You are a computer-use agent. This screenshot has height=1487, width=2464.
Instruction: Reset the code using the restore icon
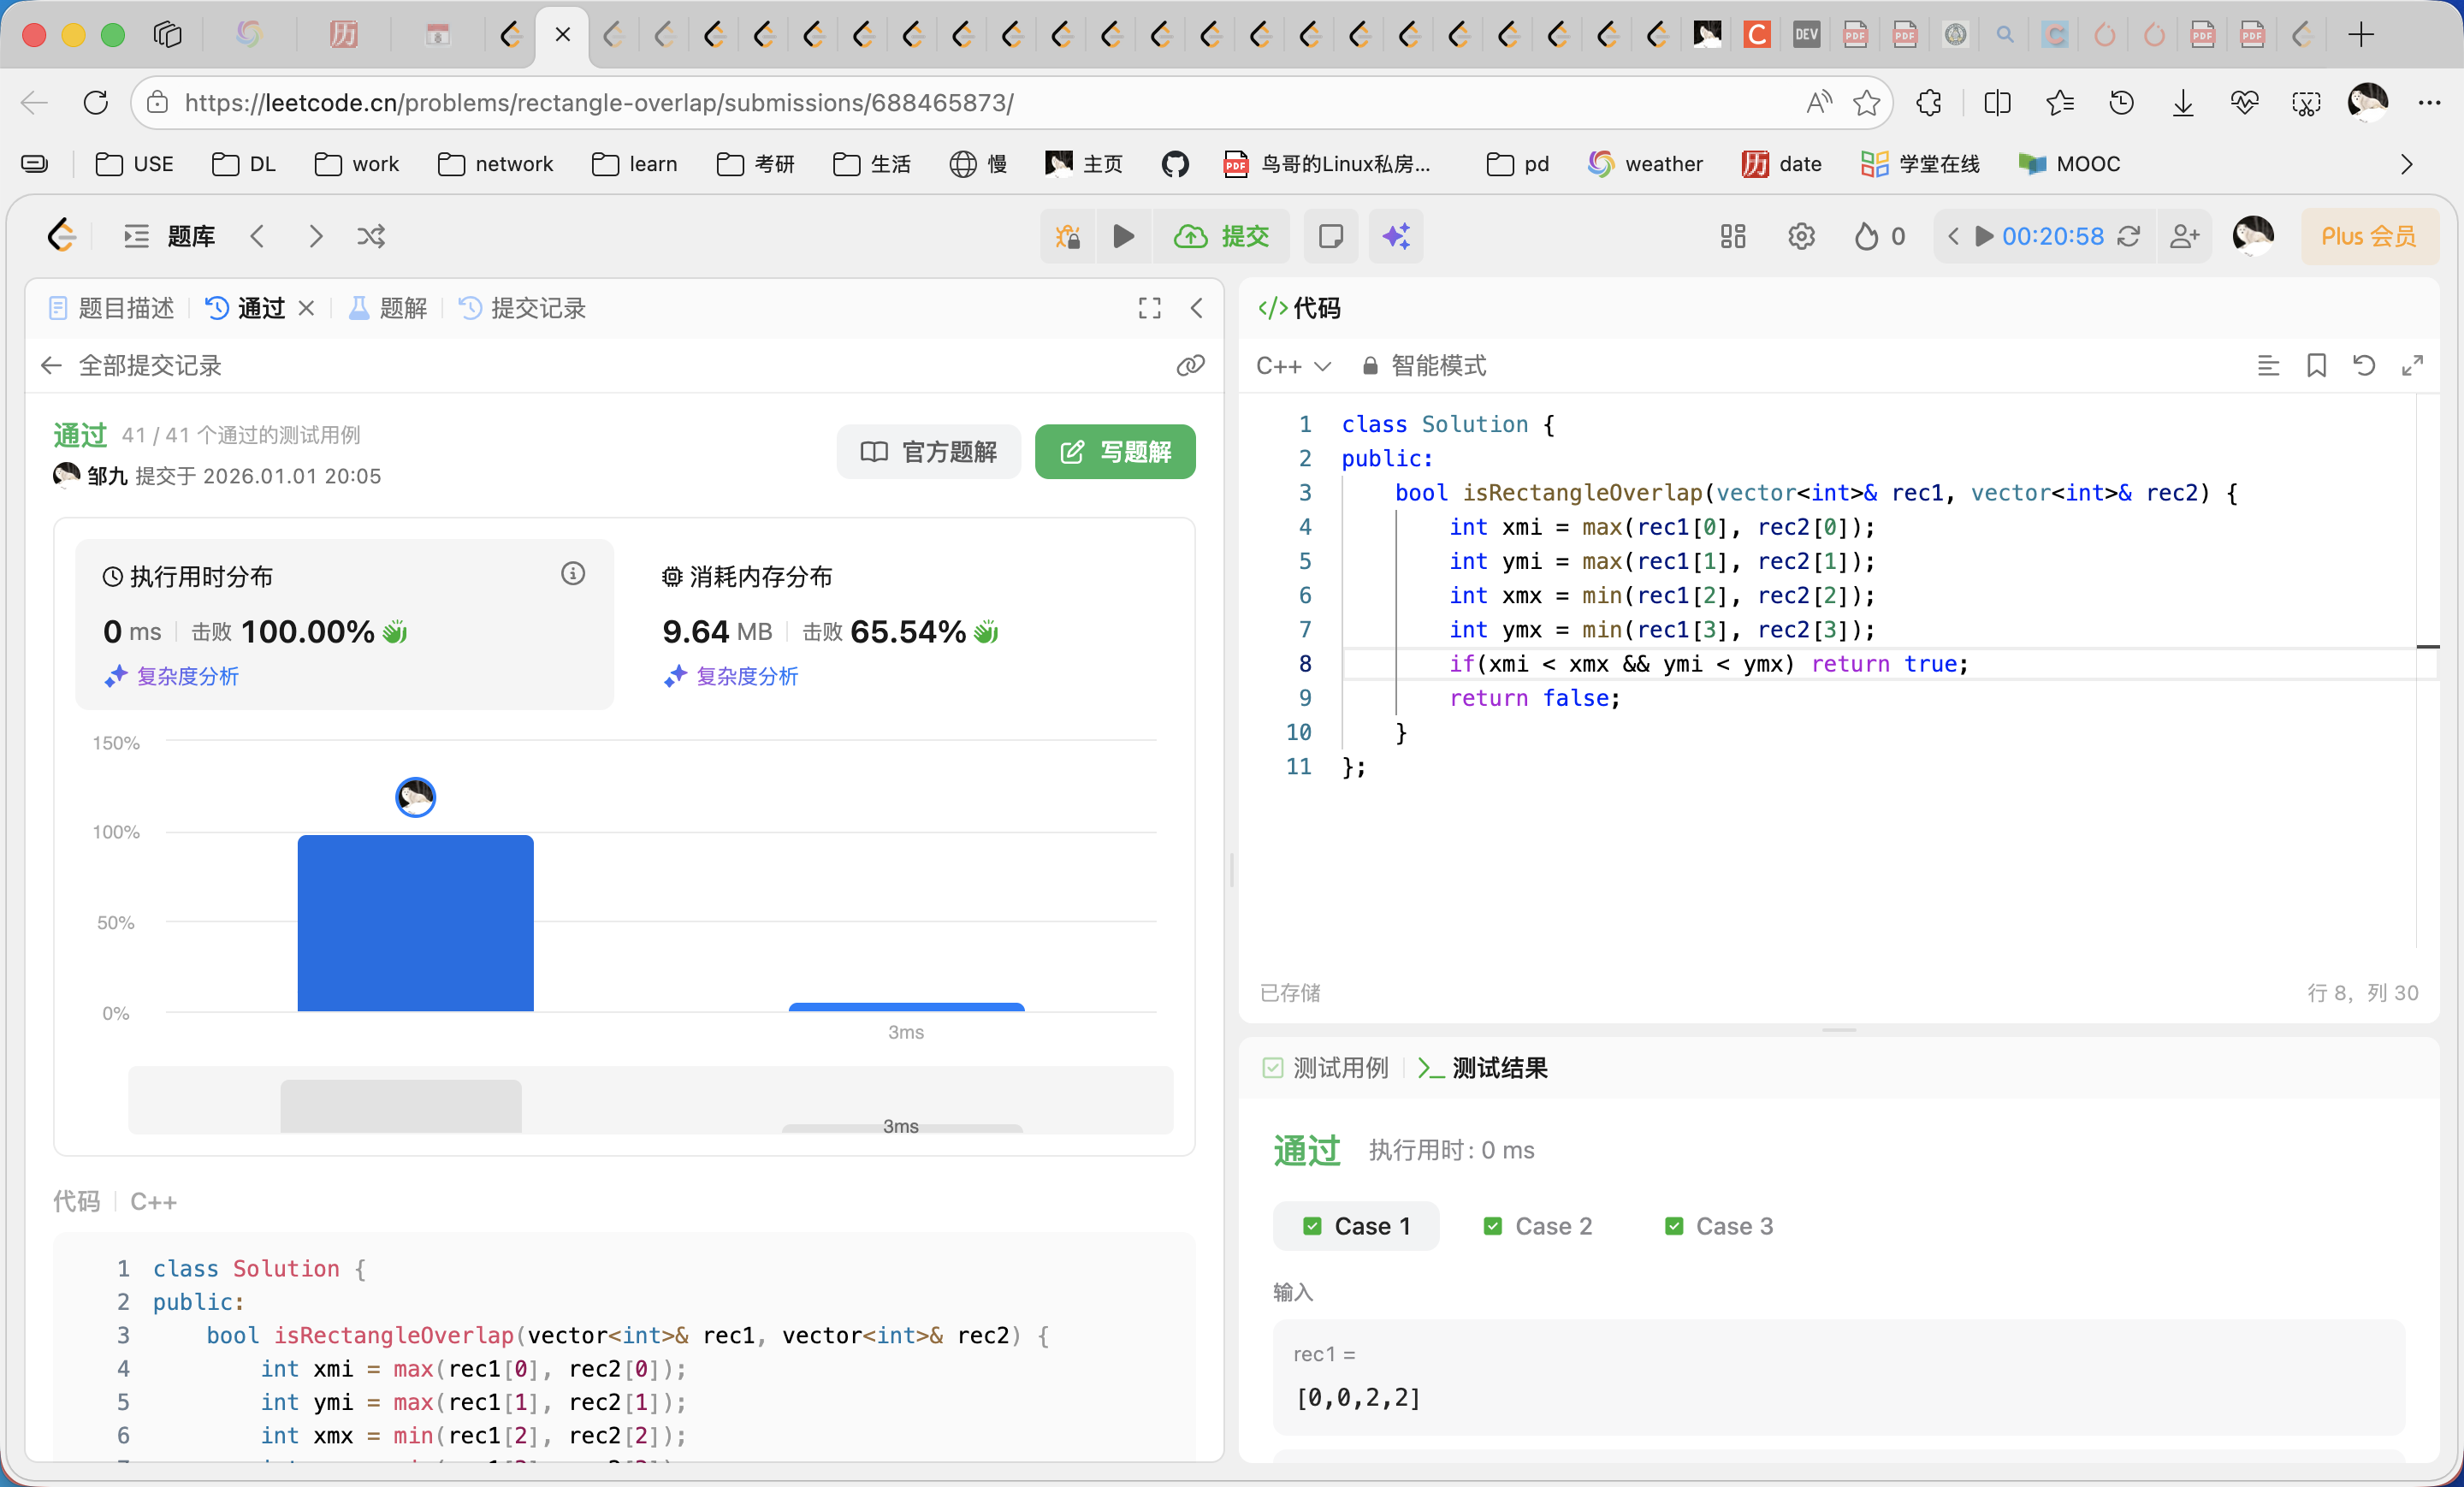click(2363, 365)
